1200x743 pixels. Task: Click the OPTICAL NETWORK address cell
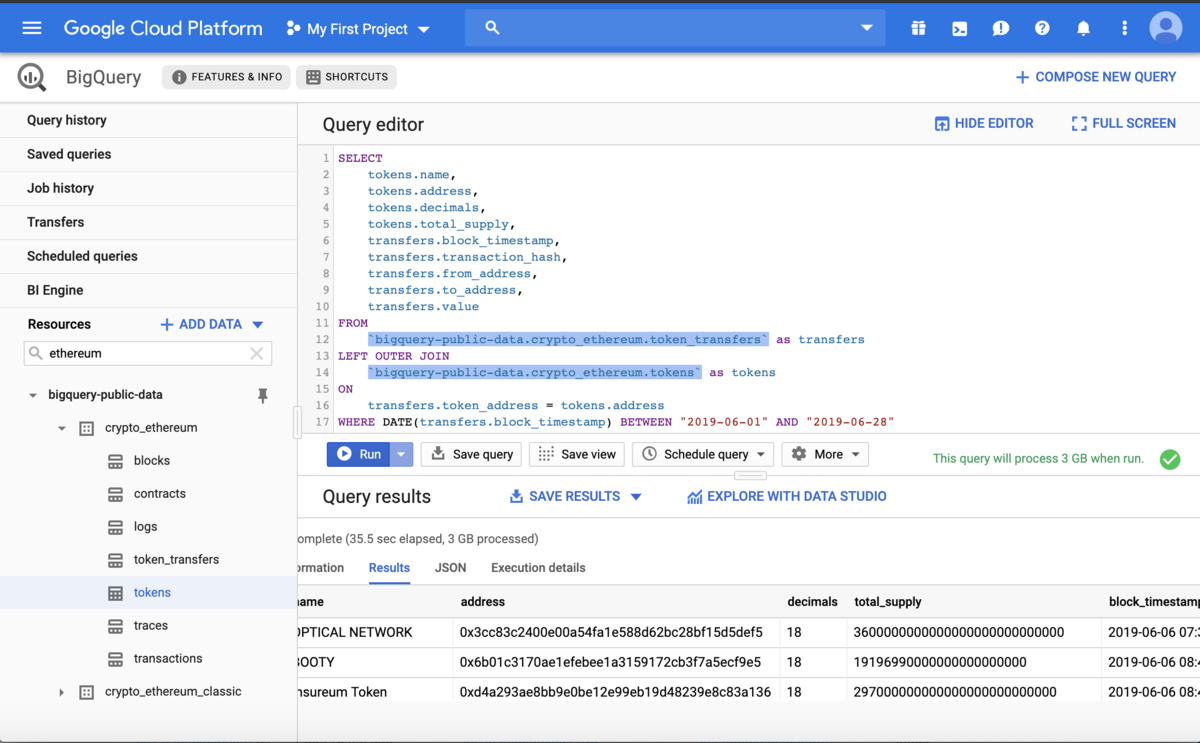point(611,632)
